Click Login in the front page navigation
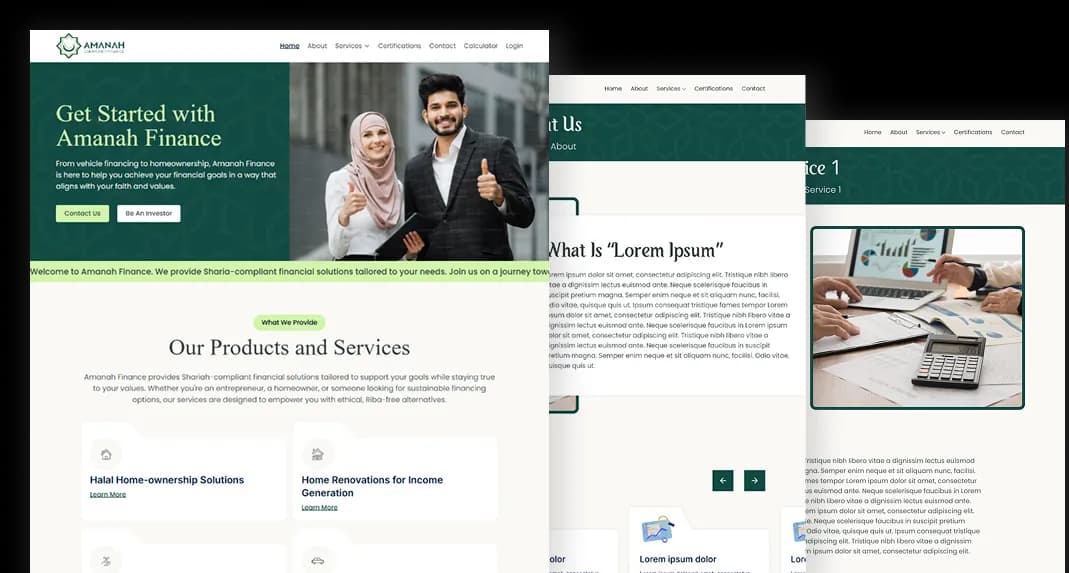 tap(515, 46)
